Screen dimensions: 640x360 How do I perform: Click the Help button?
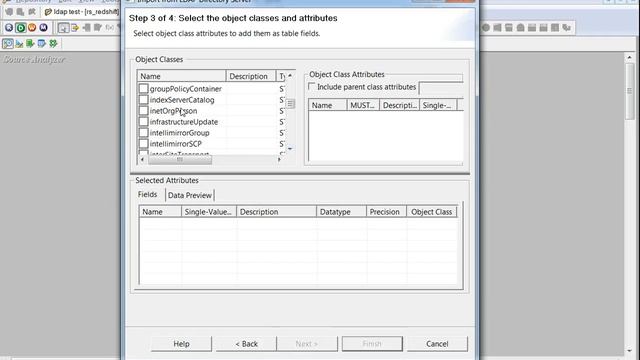181,344
